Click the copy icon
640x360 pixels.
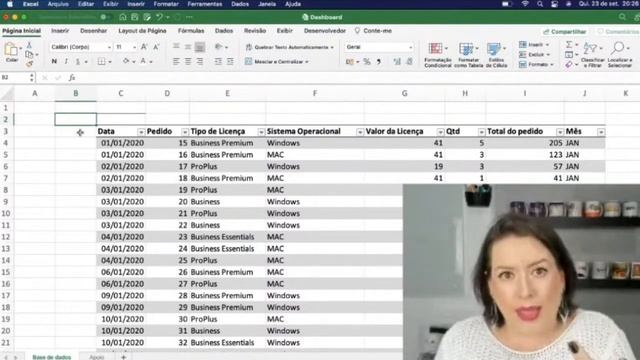pos(29,54)
